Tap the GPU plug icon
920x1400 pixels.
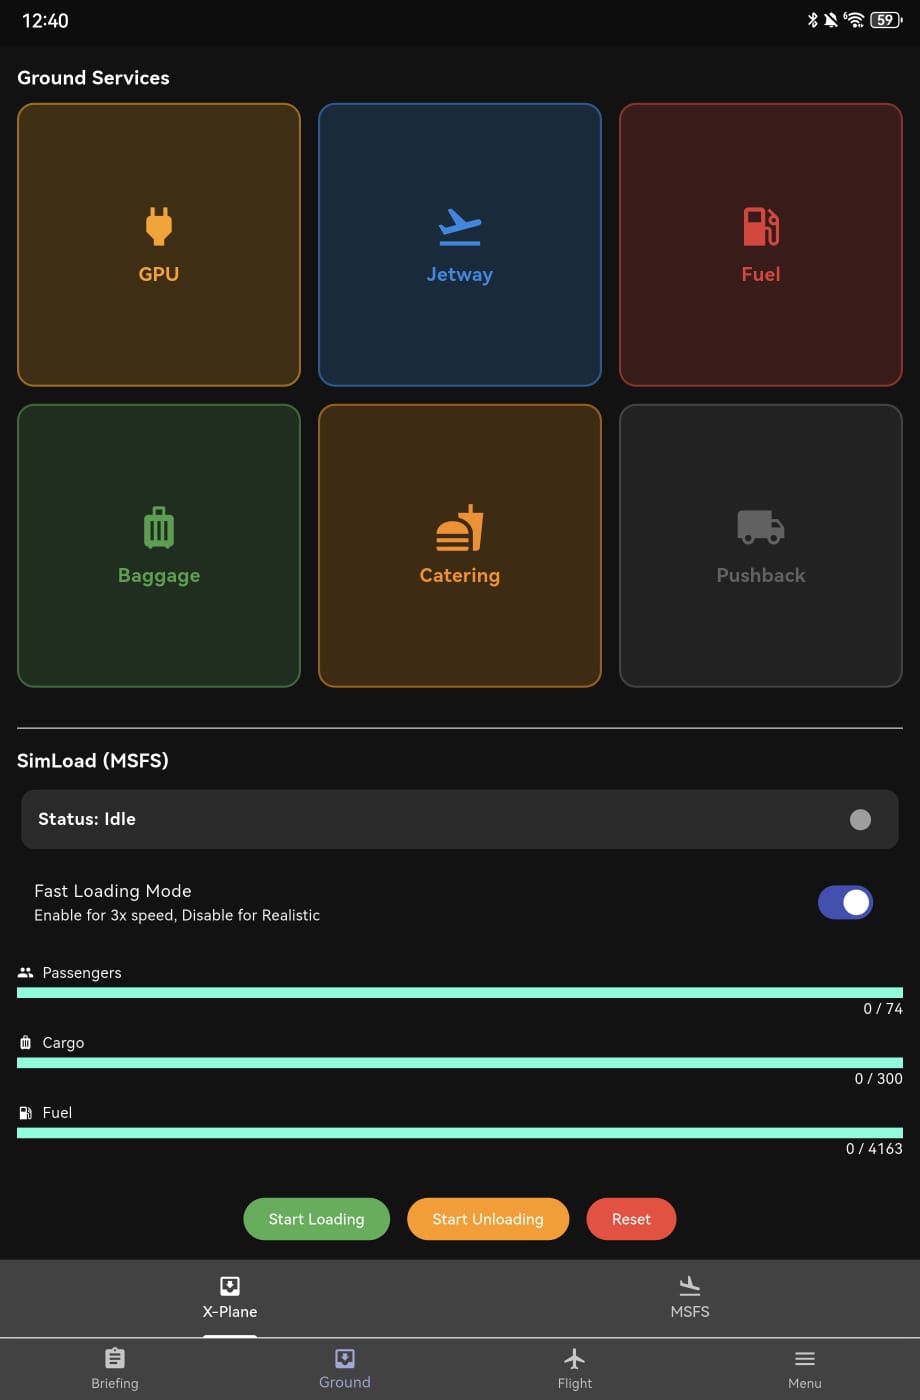pos(159,226)
